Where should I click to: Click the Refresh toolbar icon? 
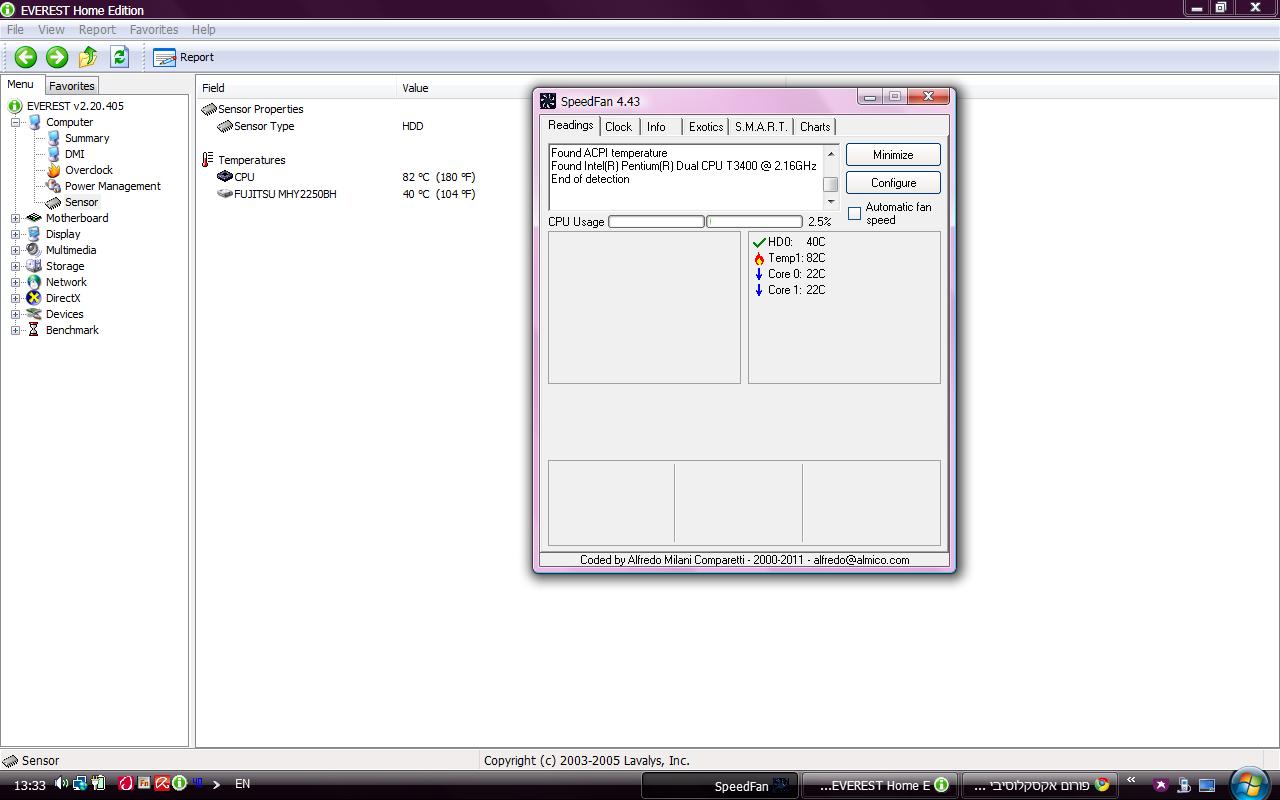(119, 57)
